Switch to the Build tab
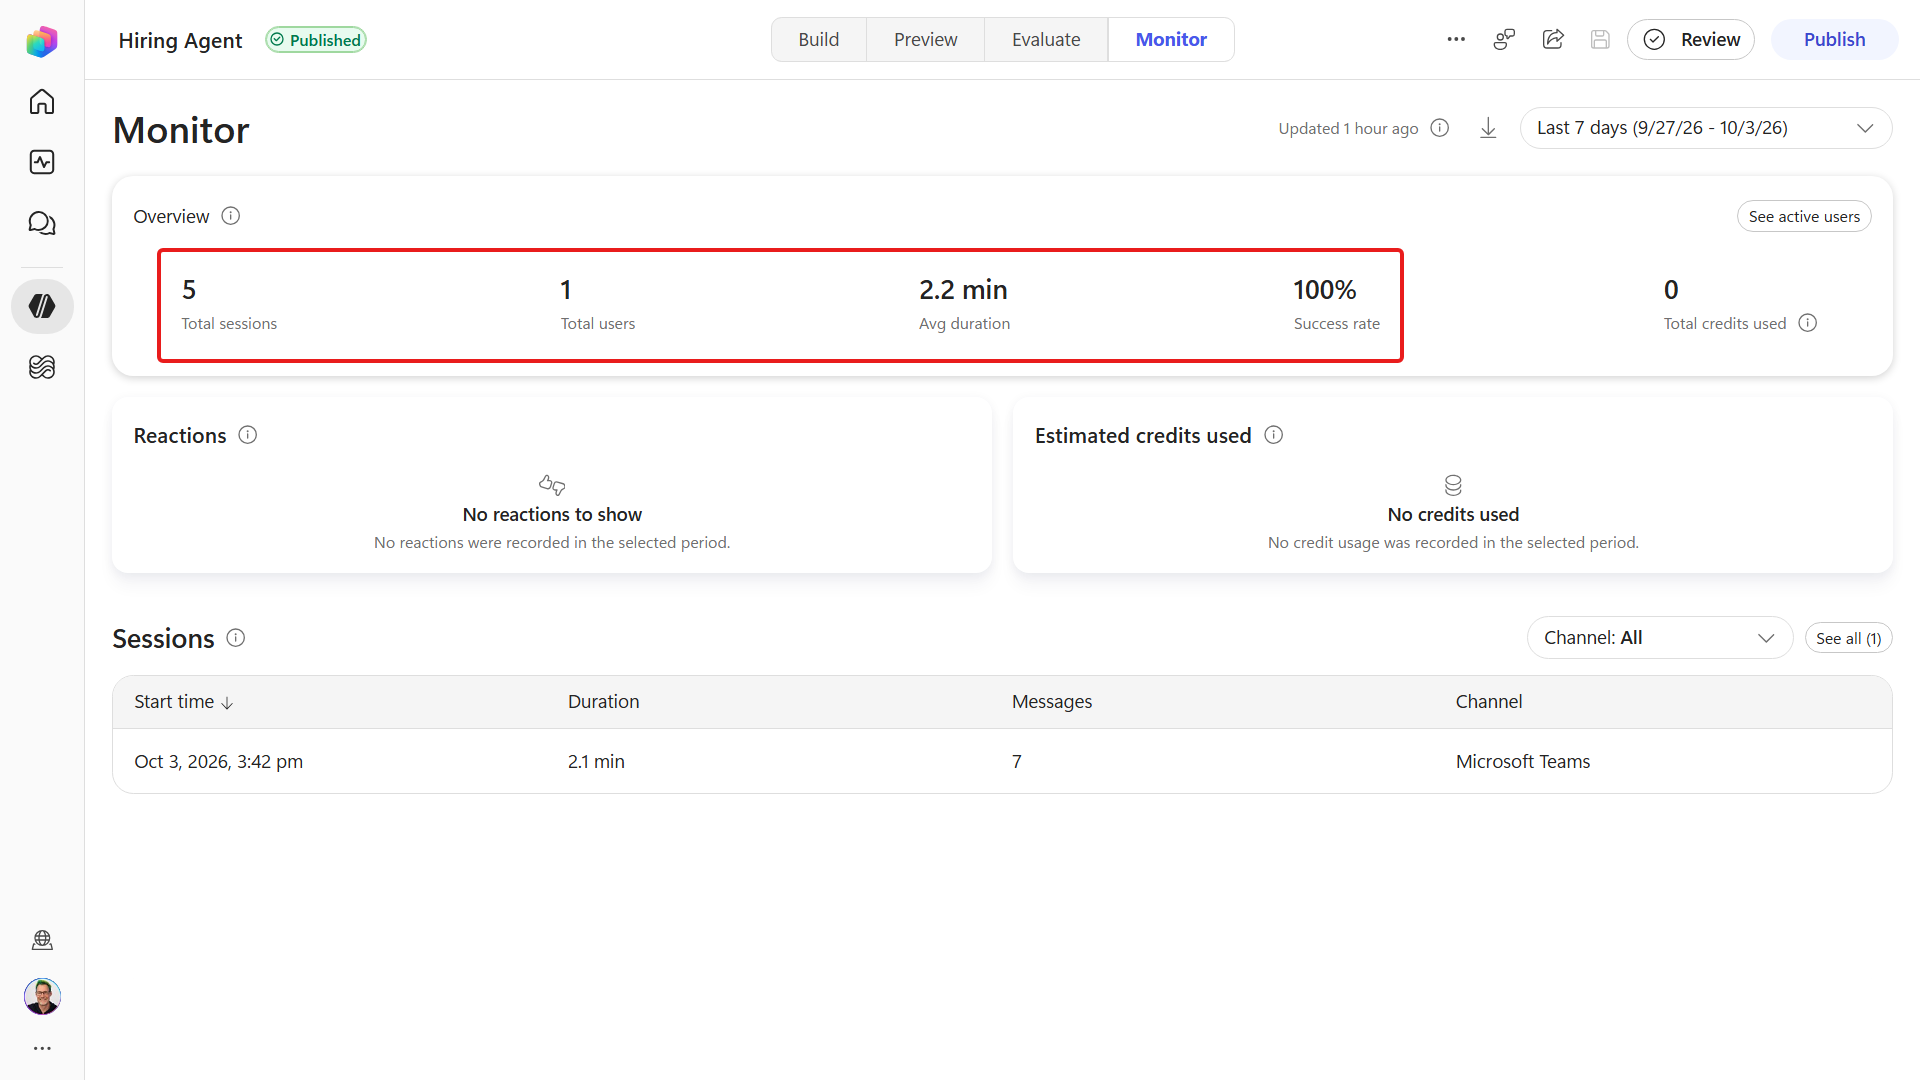The width and height of the screenshot is (1920, 1080). coord(819,40)
